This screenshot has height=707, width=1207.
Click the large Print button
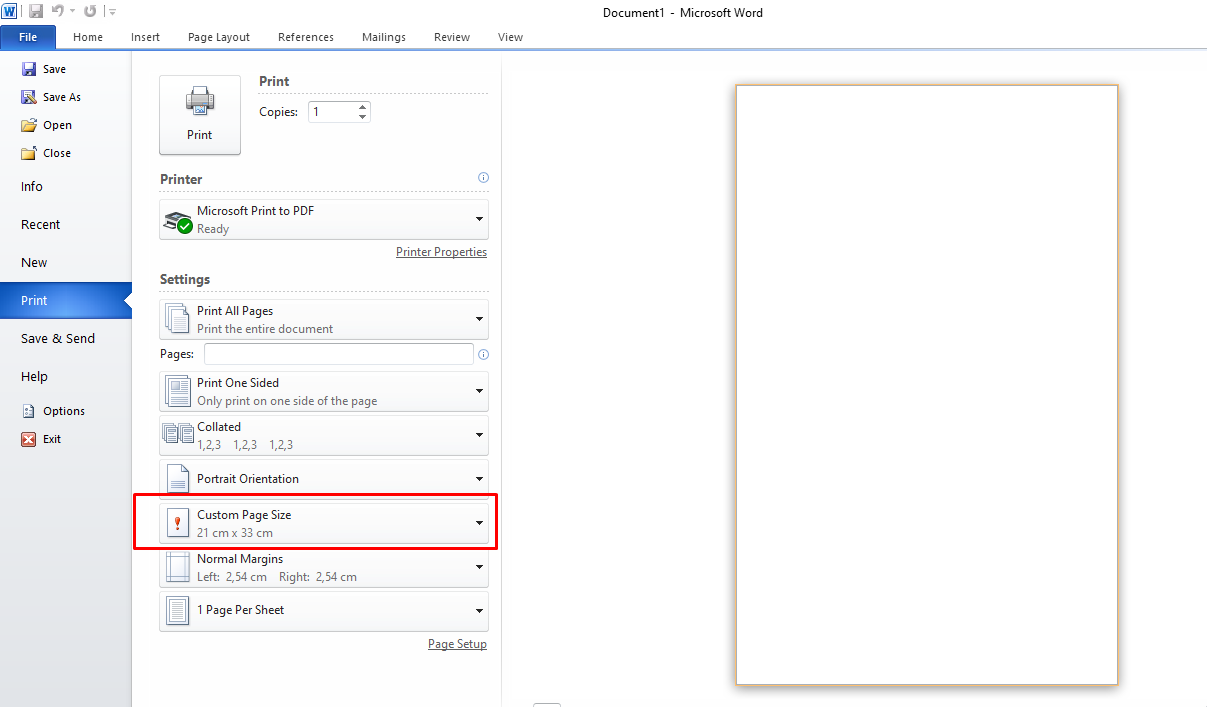pyautogui.click(x=200, y=115)
